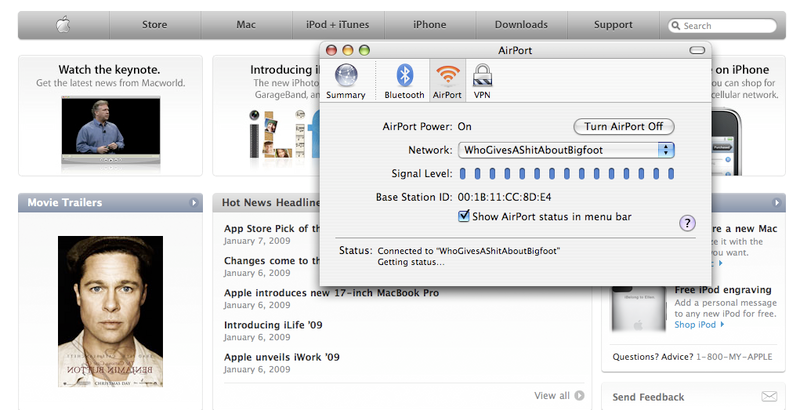Click the Send Feedback link
Image resolution: width=800 pixels, height=410 pixels.
(x=648, y=397)
